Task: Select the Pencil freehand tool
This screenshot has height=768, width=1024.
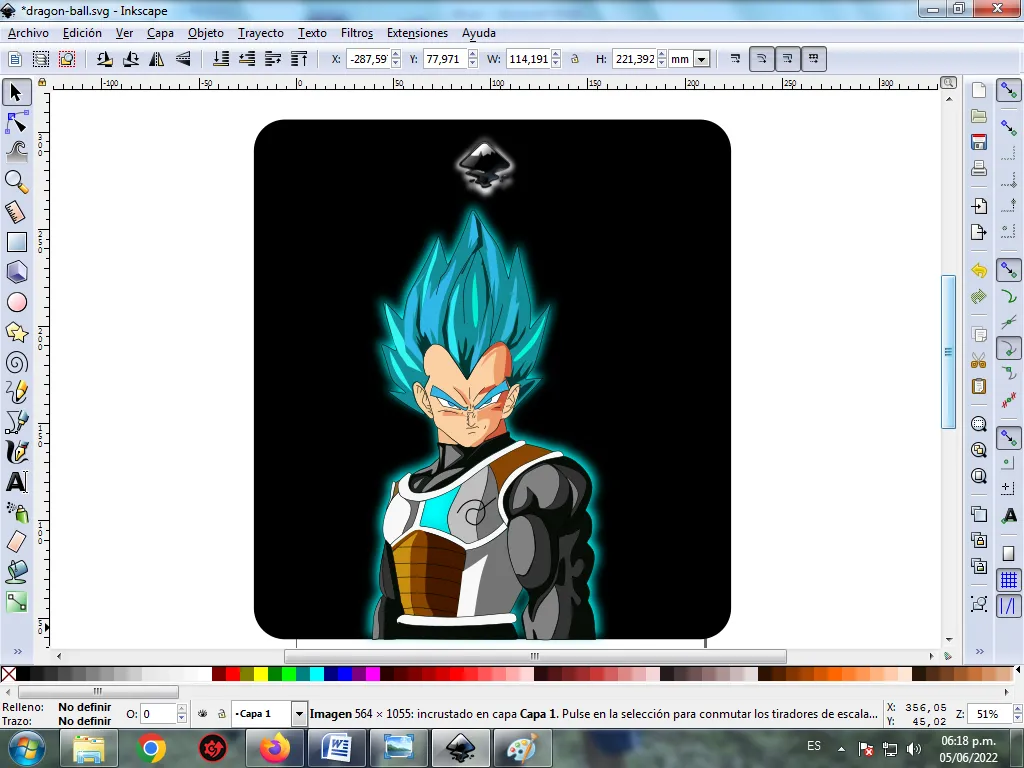Action: pos(16,392)
